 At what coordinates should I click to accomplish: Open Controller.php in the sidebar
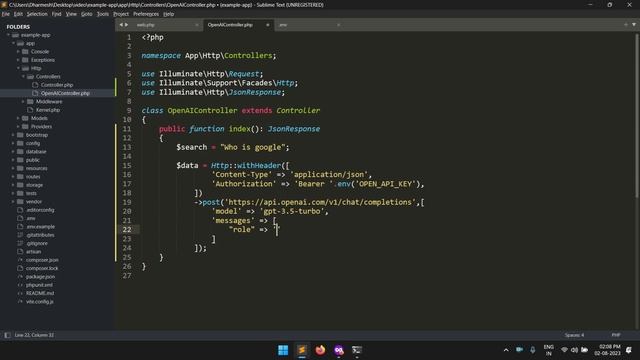point(57,85)
